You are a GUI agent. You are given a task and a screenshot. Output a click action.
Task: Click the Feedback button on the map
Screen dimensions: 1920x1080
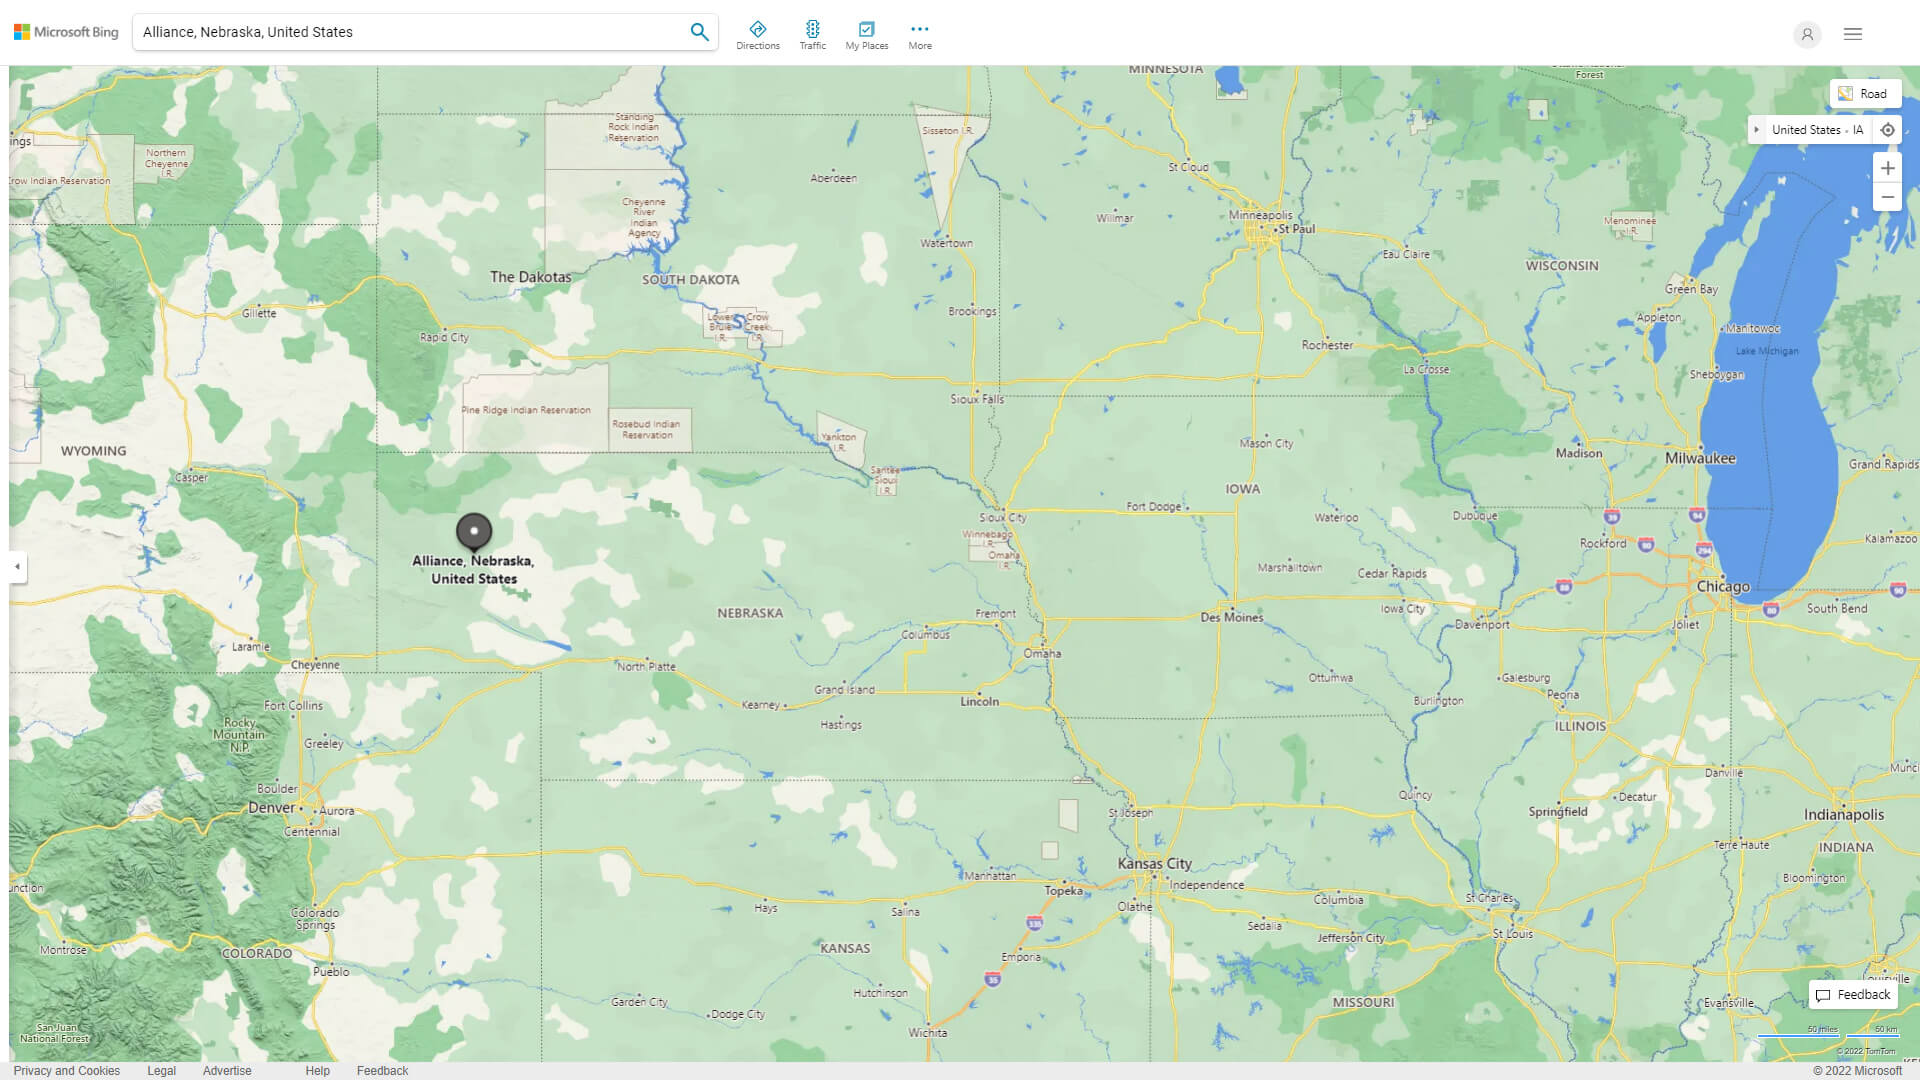pyautogui.click(x=1852, y=994)
